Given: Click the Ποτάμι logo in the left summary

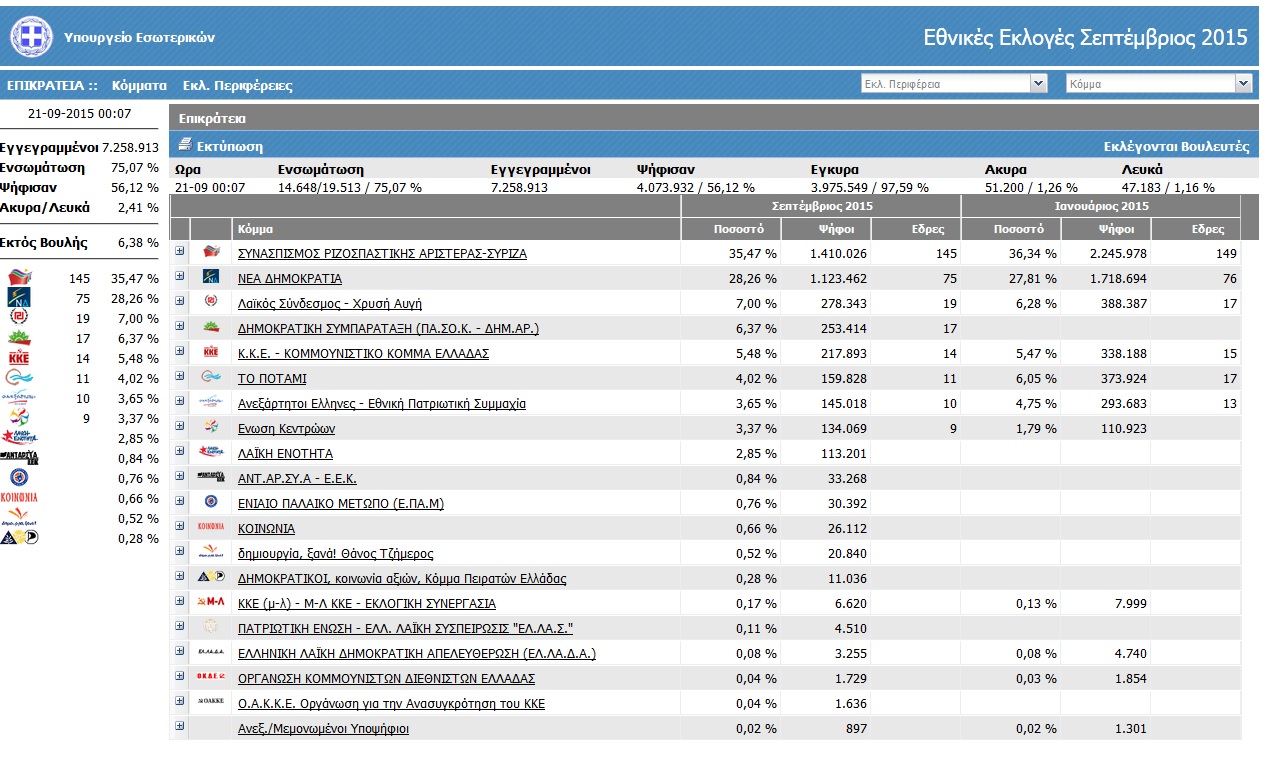Looking at the screenshot, I should pyautogui.click(x=20, y=378).
